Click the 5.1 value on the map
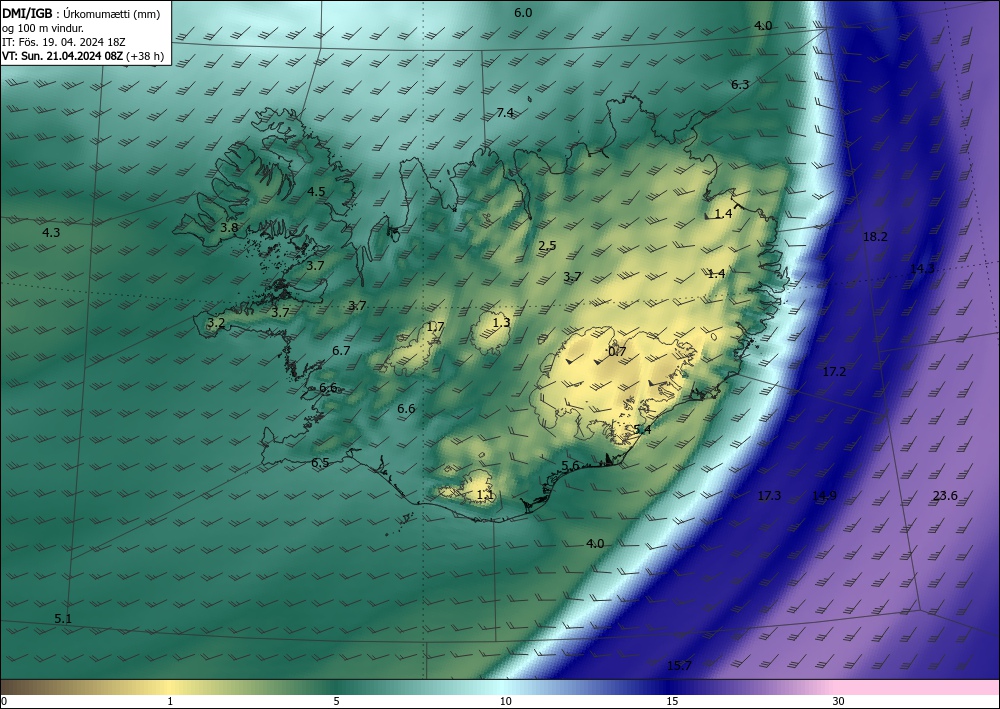Screen dimensions: 1000x709 click(x=63, y=618)
